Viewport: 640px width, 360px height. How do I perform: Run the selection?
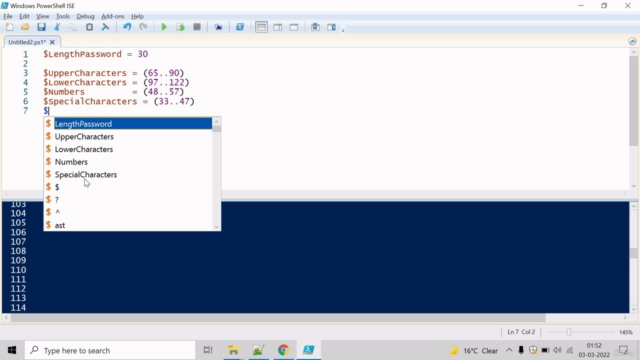click(x=180, y=27)
